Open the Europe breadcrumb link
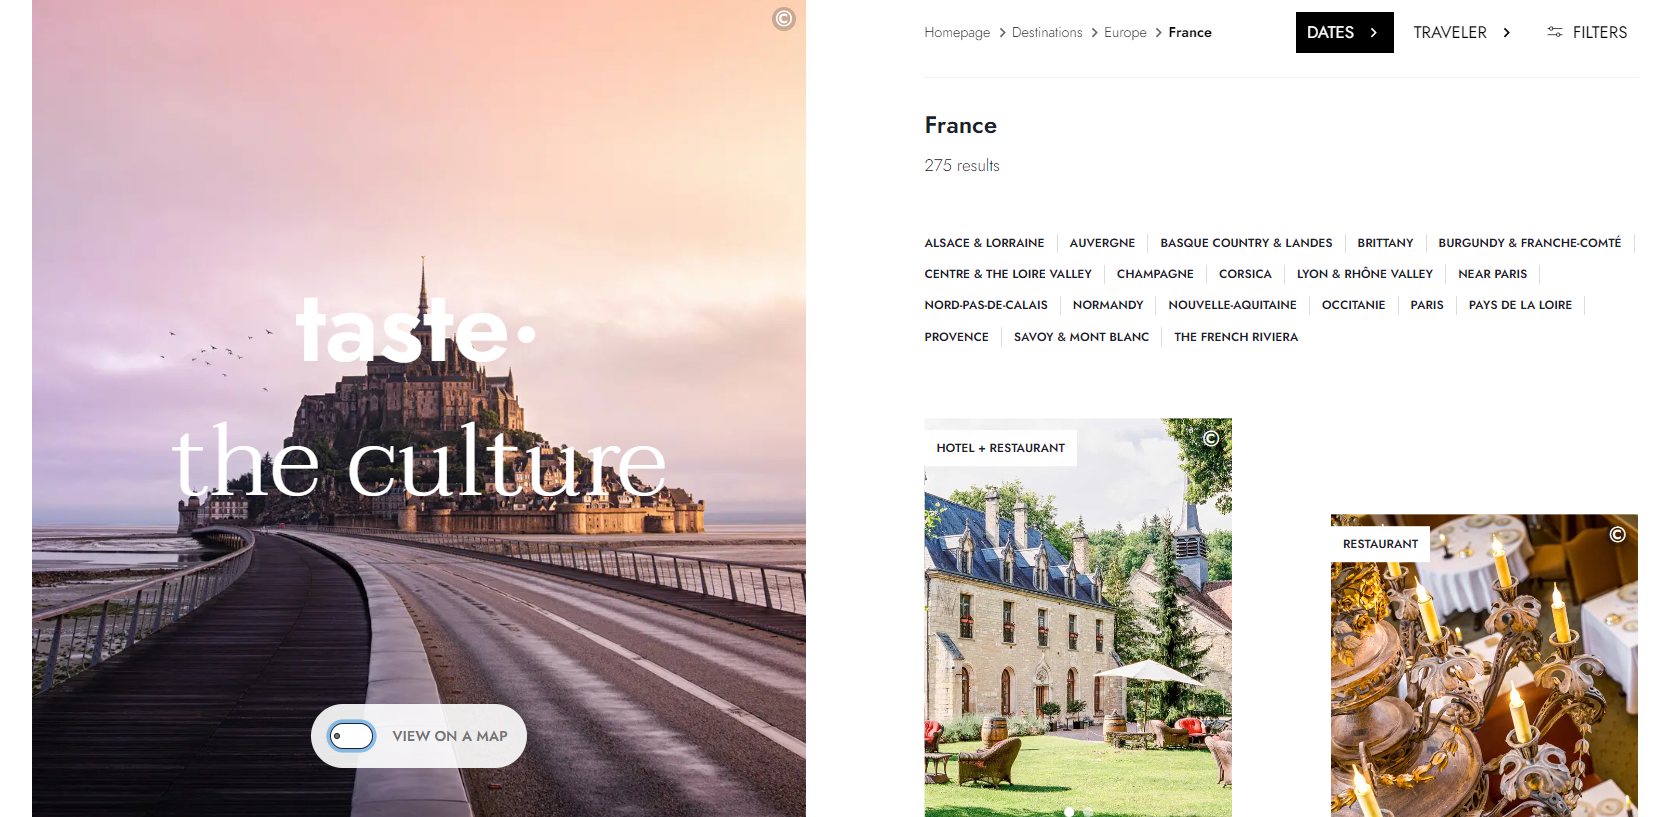The width and height of the screenshot is (1678, 817). click(x=1125, y=33)
